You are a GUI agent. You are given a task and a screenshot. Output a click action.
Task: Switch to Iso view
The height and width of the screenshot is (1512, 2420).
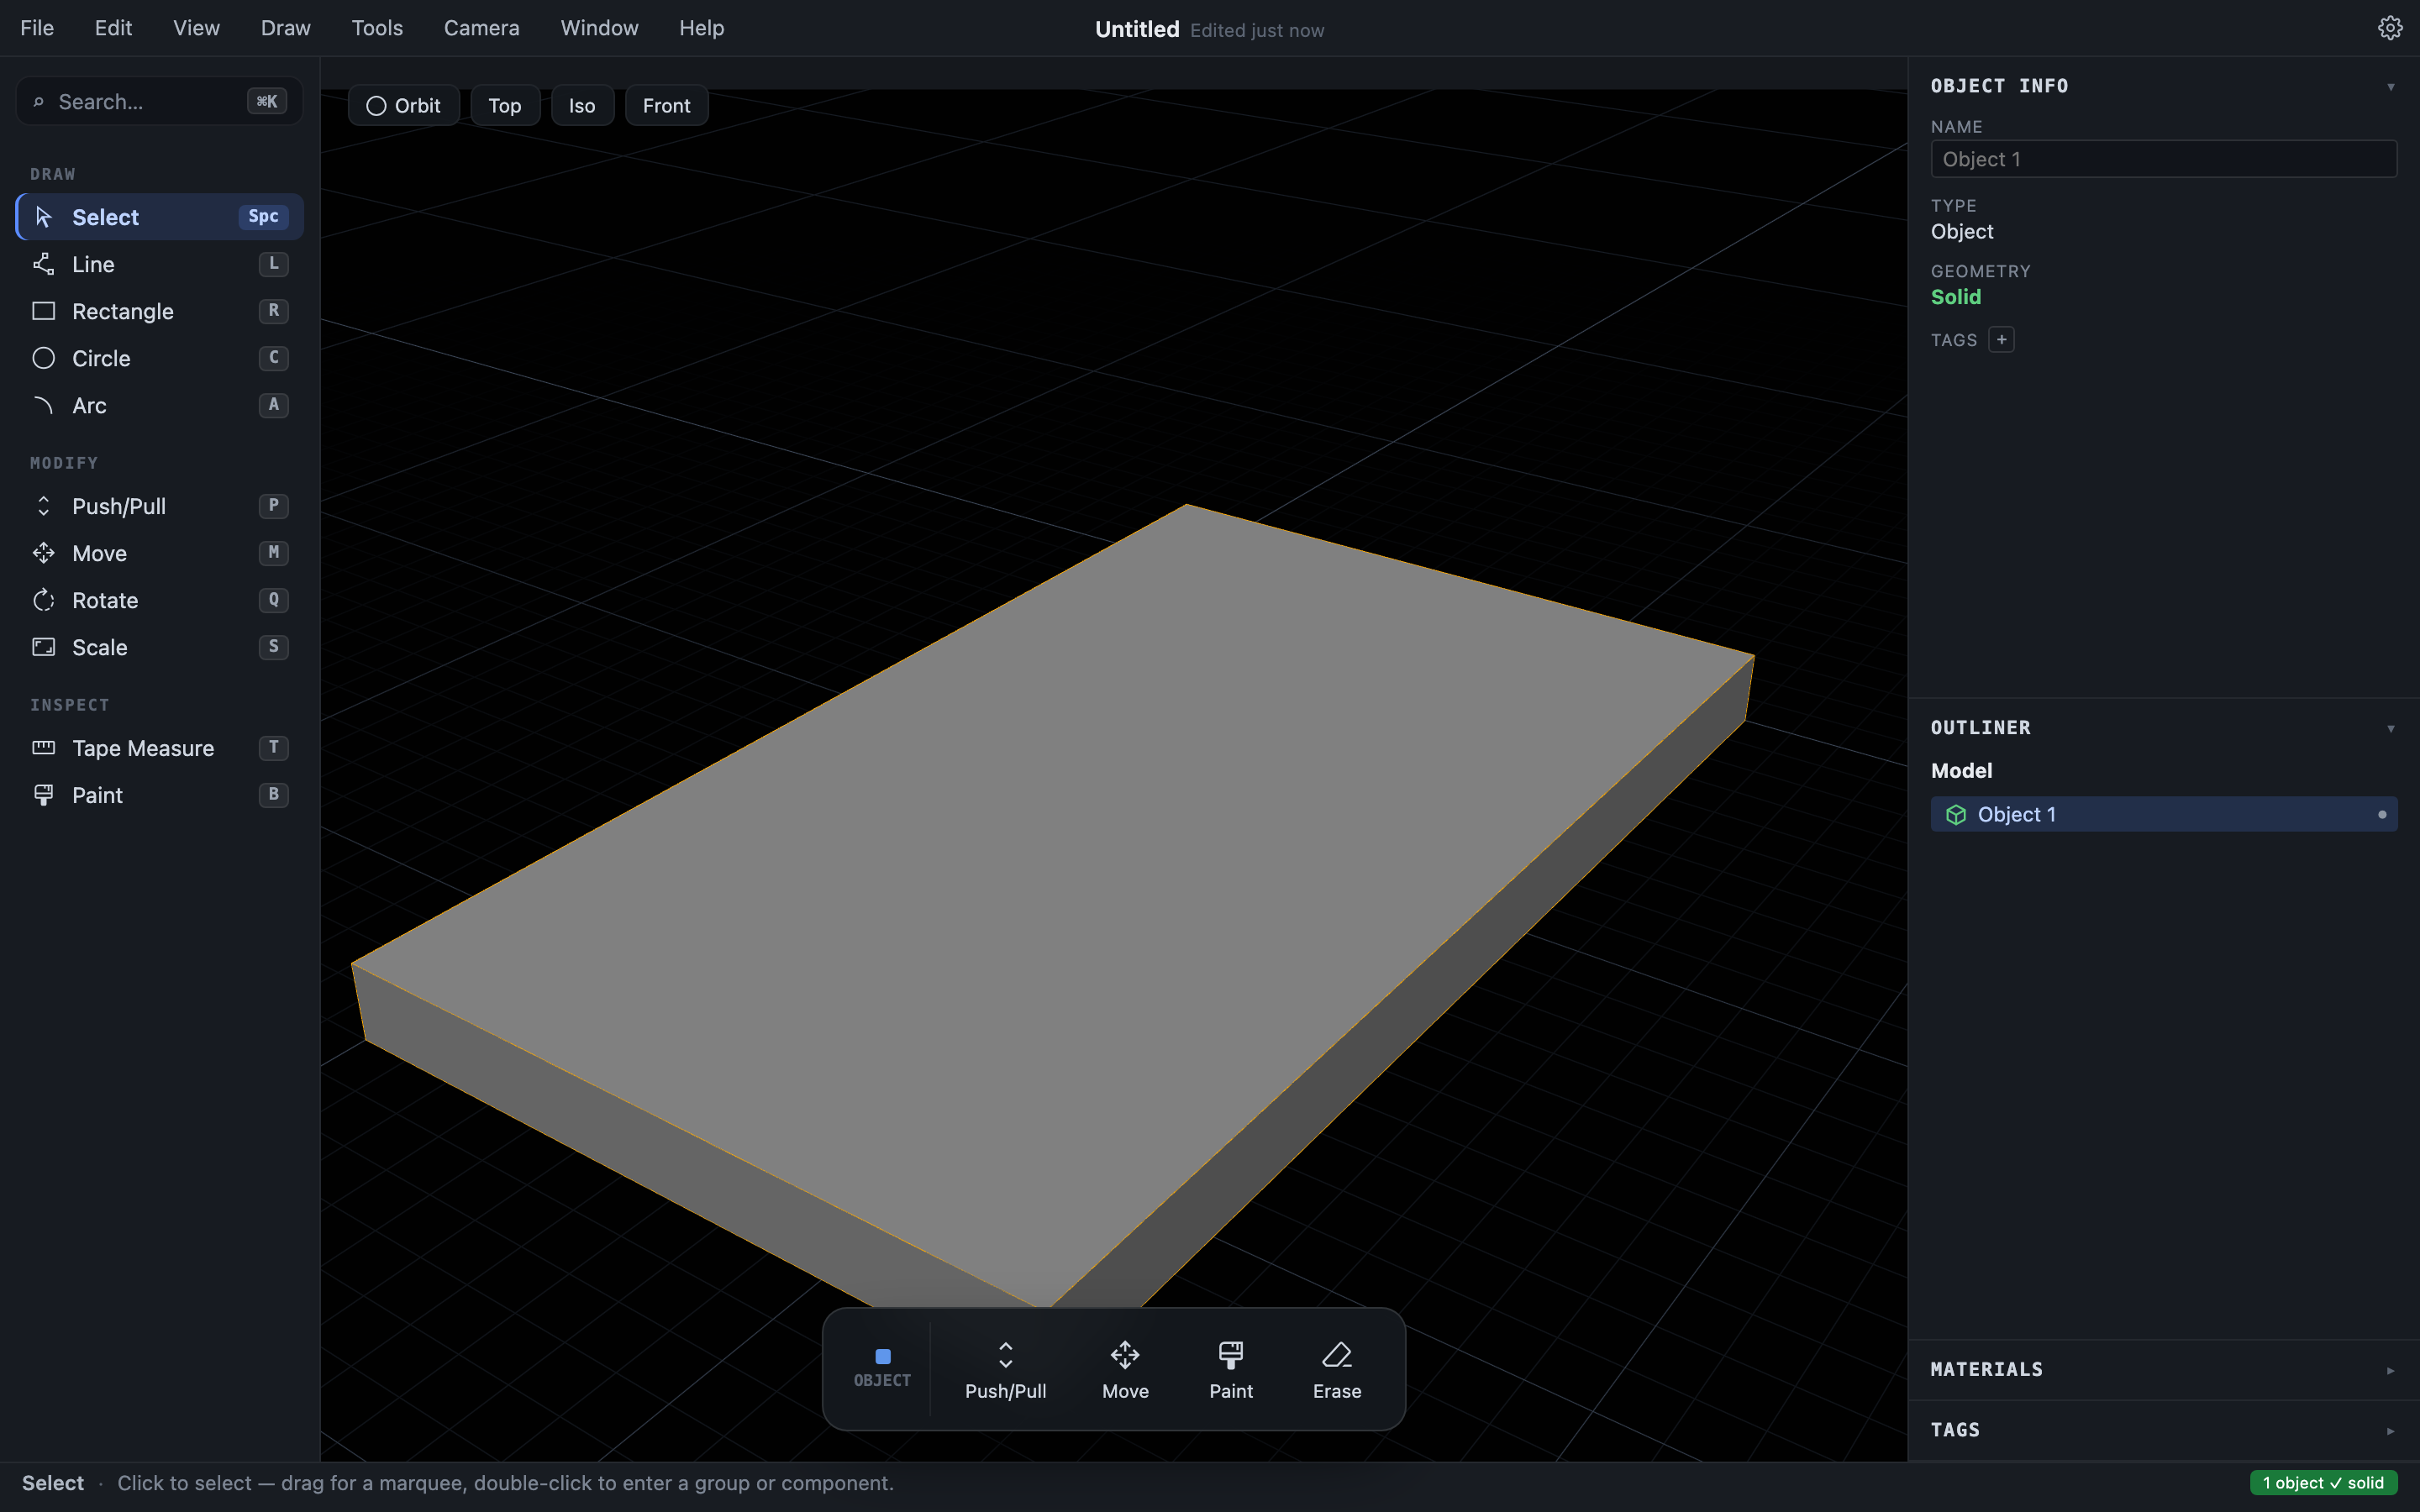tap(582, 106)
